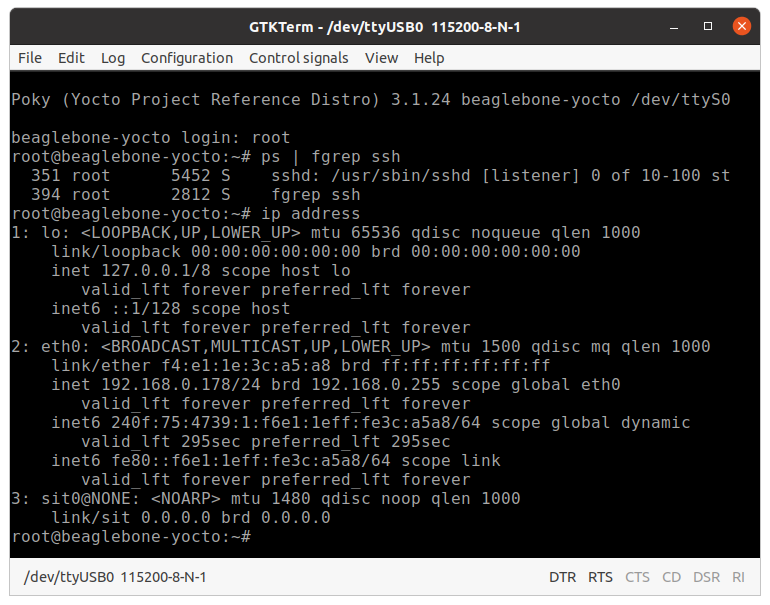Click the Poky Yocto Project banner line
This screenshot has width=770, height=605.
coord(371,100)
